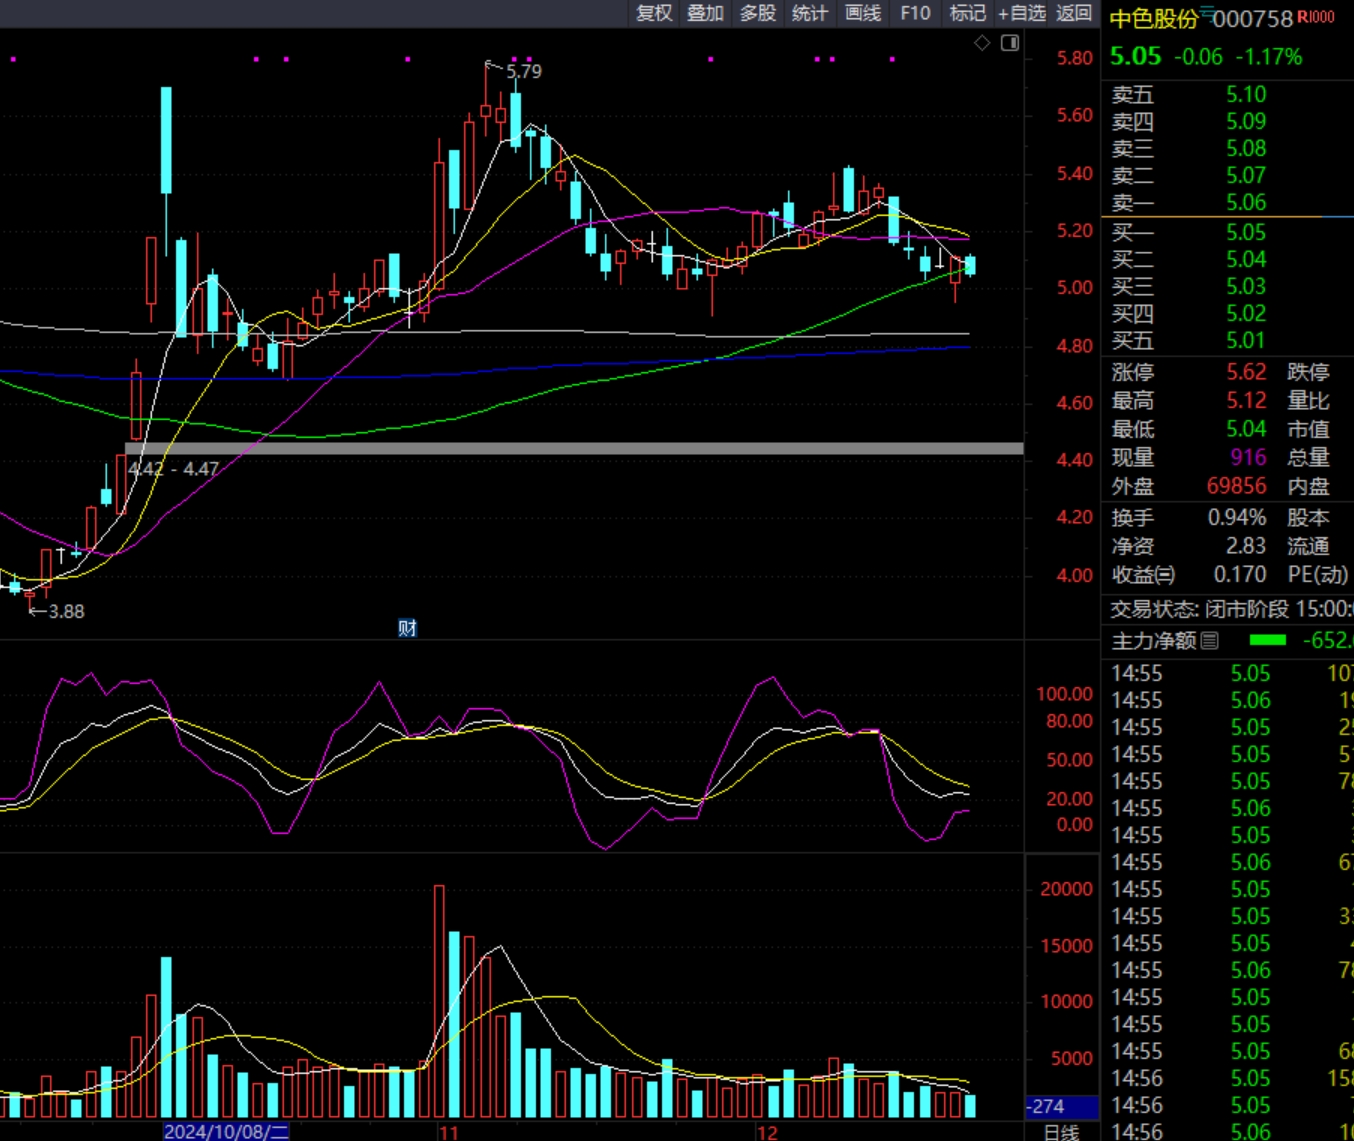The height and width of the screenshot is (1141, 1354).
Task: Open F10 company information
Action: point(915,13)
